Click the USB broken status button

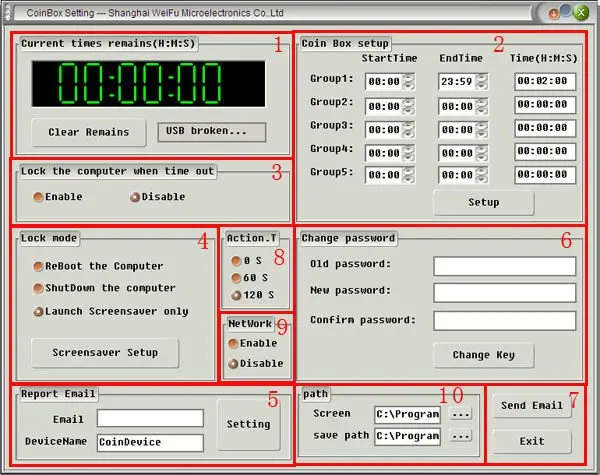(x=212, y=132)
